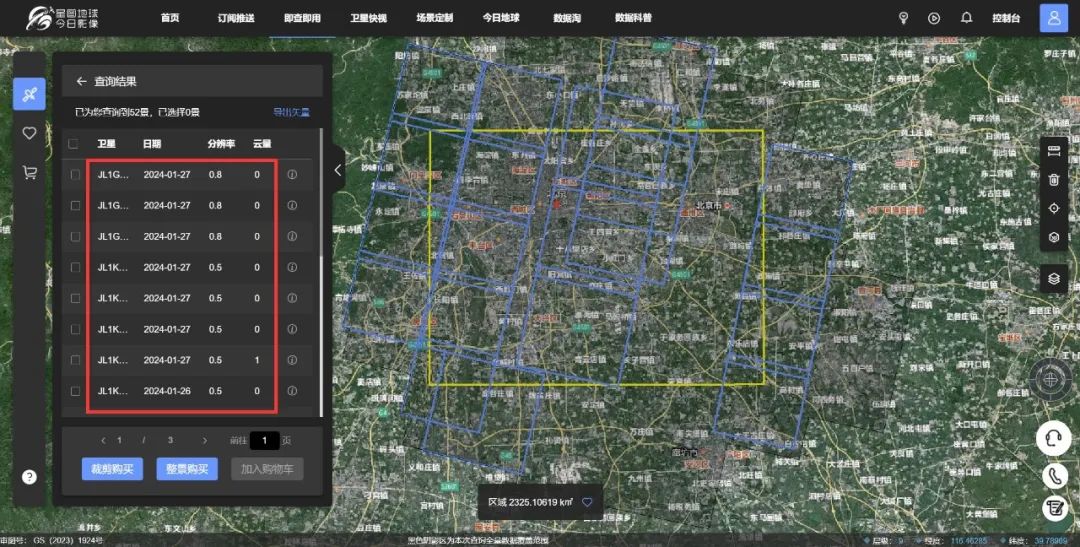The width and height of the screenshot is (1080, 547).
Task: Sort by the 日期 column header
Action: [x=152, y=144]
